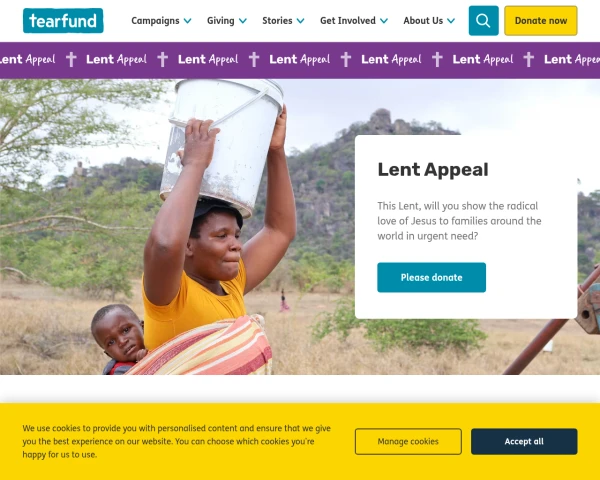Select Manage cookies button
Image resolution: width=600 pixels, height=480 pixels.
[x=408, y=441]
